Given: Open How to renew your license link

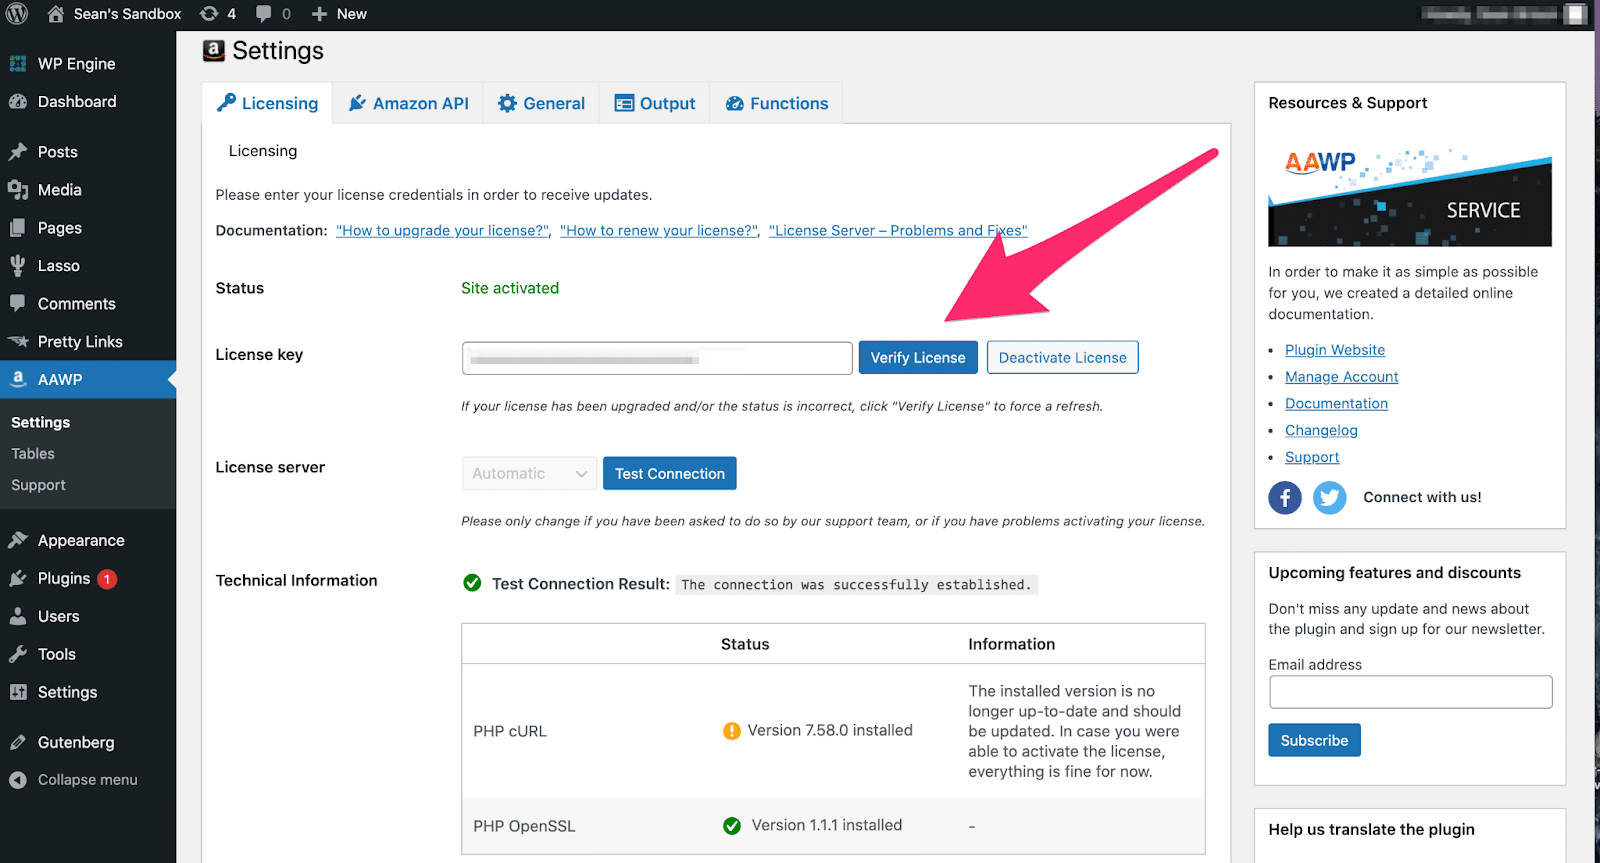Looking at the screenshot, I should [x=659, y=231].
